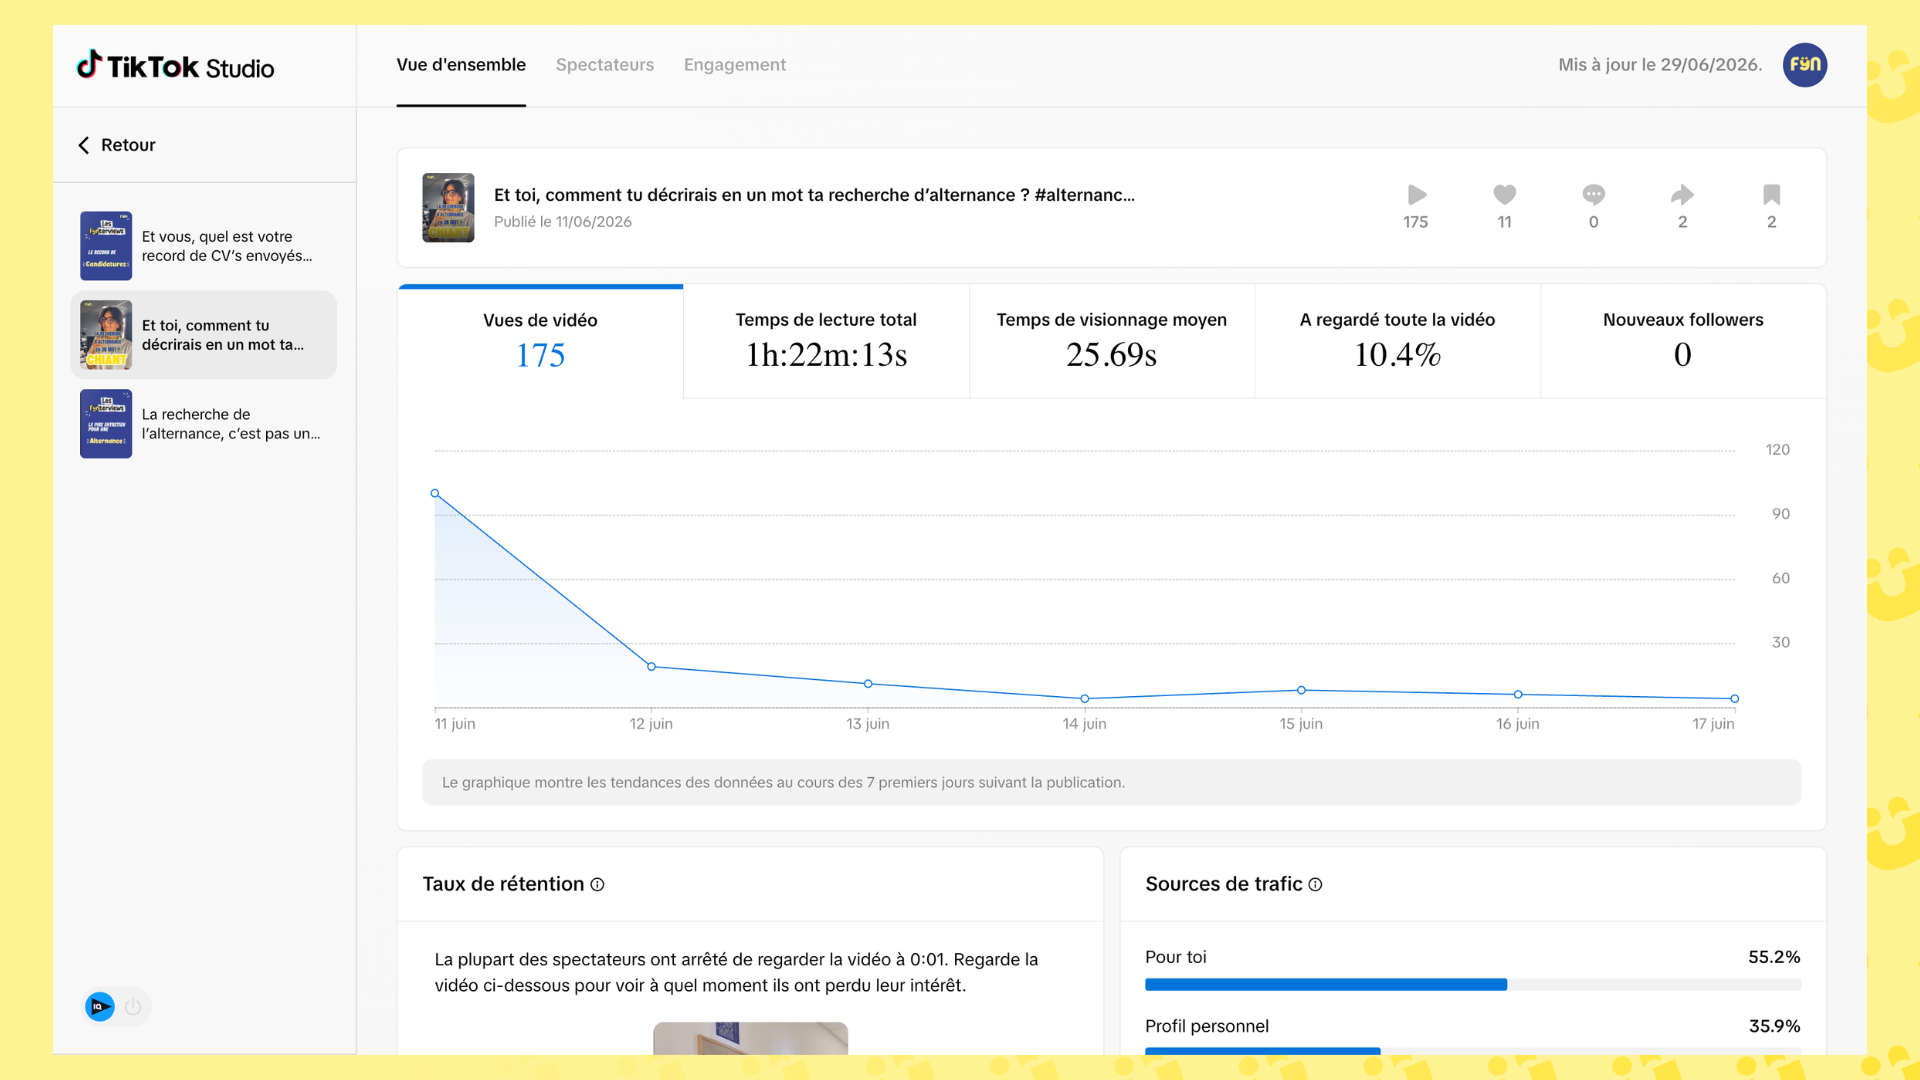The width and height of the screenshot is (1920, 1080).
Task: Select the Vues de vidéo metric tab
Action: 540,341
